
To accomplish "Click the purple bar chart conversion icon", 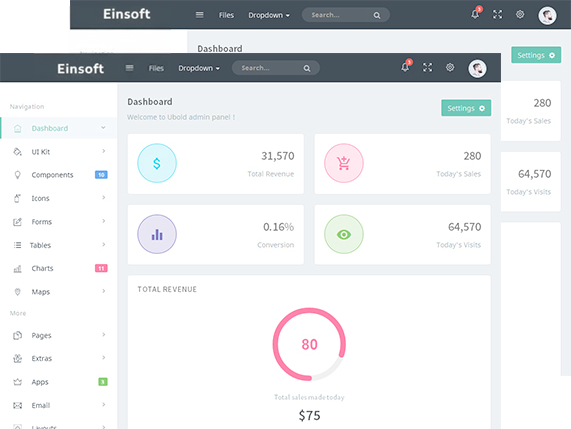I will coord(157,234).
